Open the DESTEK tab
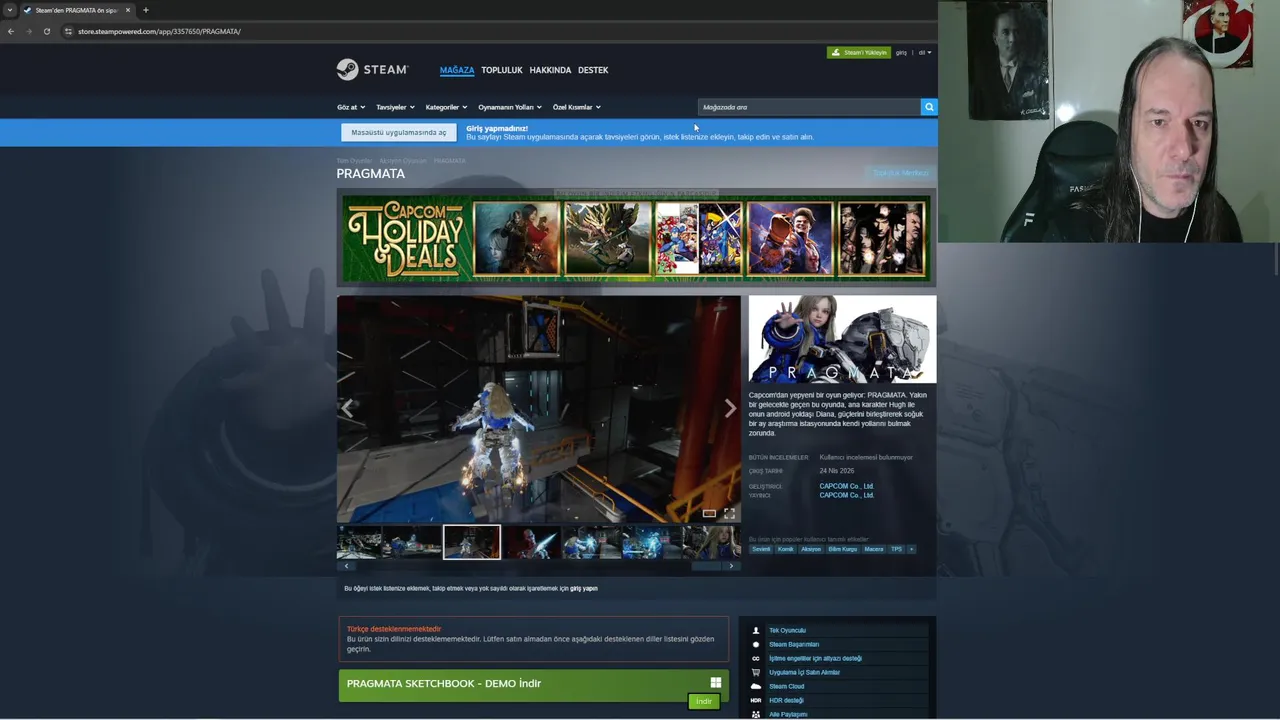Image resolution: width=1280 pixels, height=720 pixels. [593, 70]
